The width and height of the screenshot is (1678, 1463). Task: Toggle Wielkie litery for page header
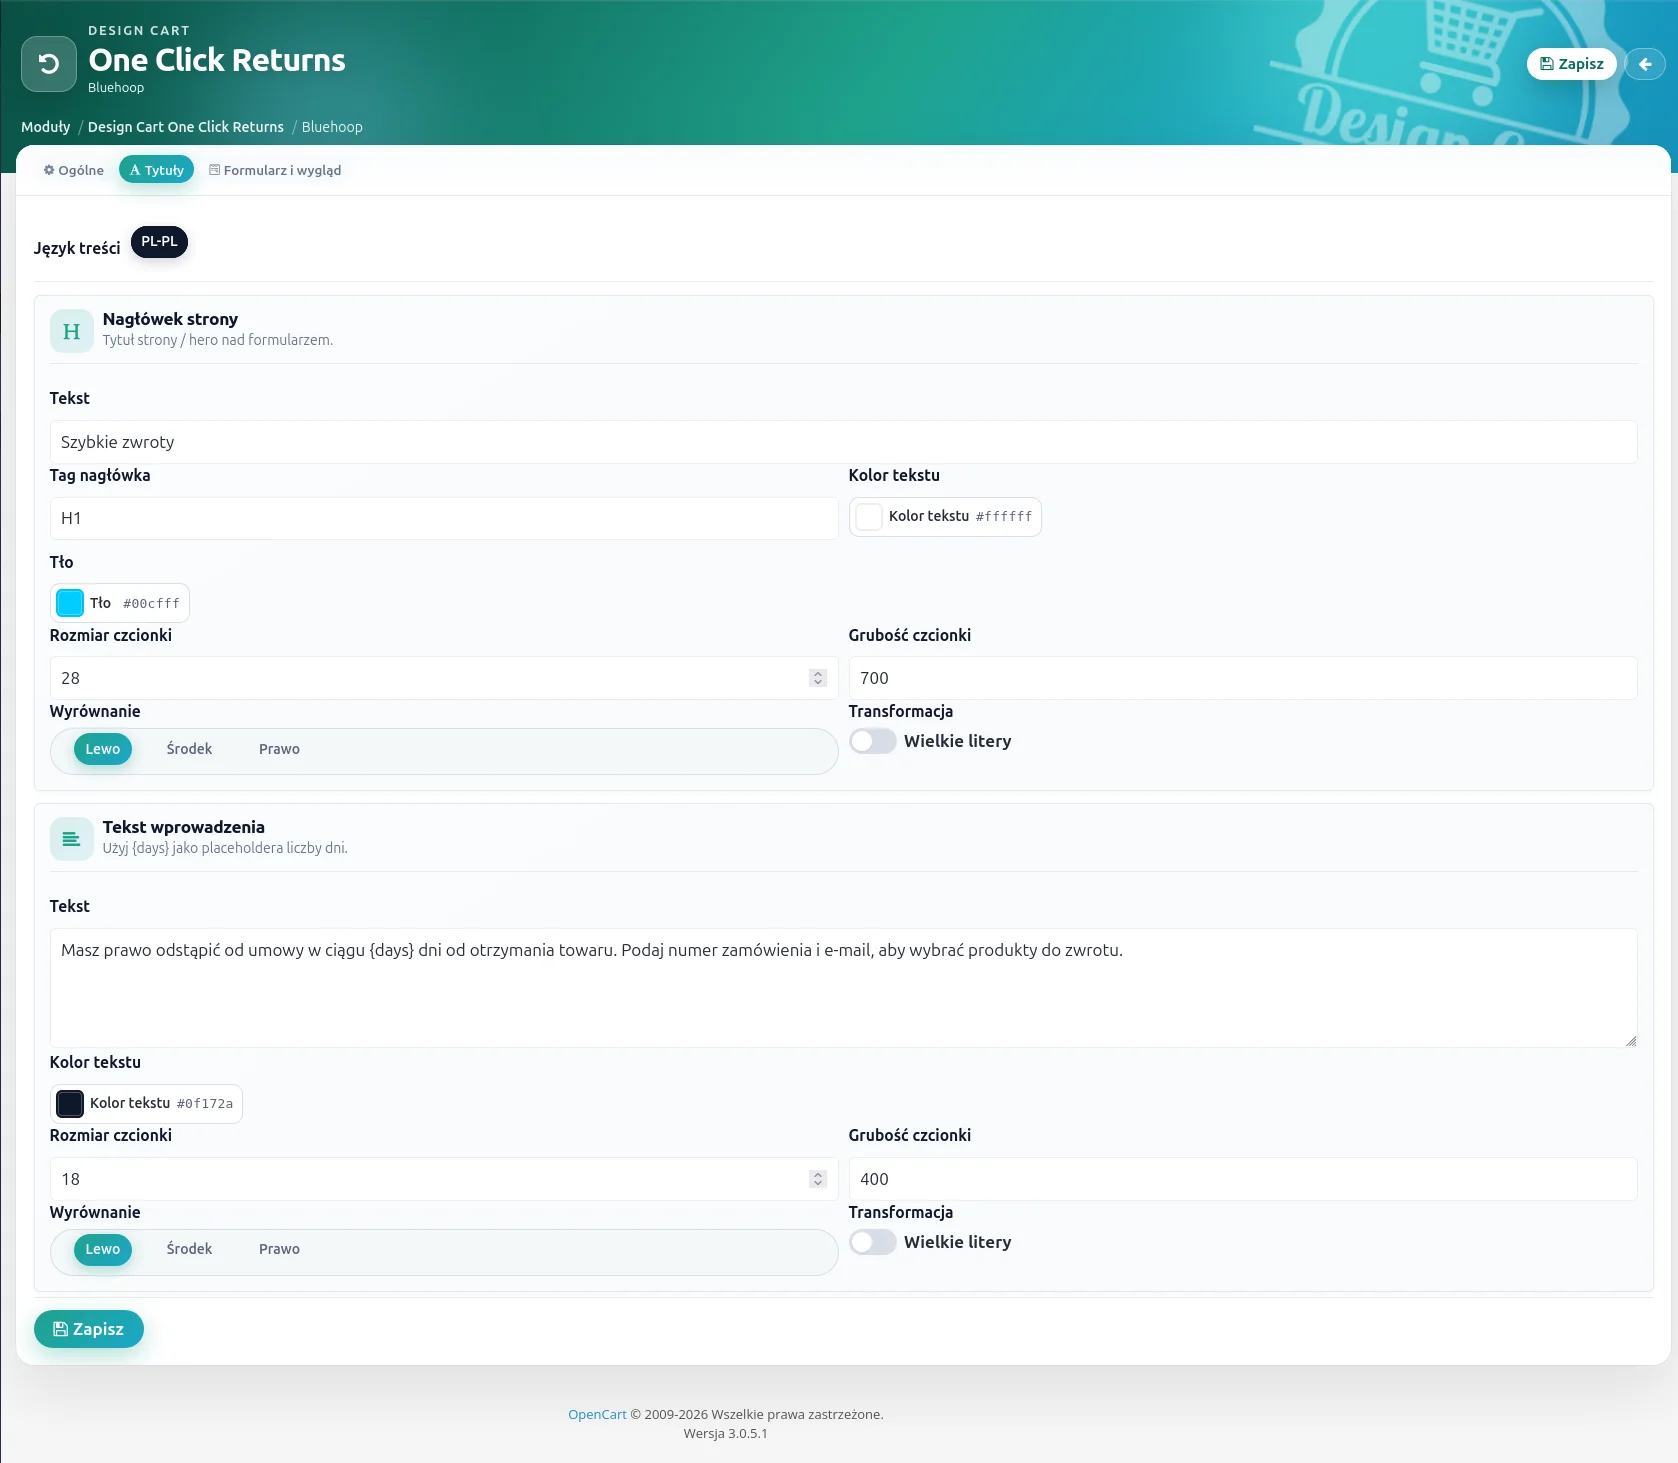point(873,741)
